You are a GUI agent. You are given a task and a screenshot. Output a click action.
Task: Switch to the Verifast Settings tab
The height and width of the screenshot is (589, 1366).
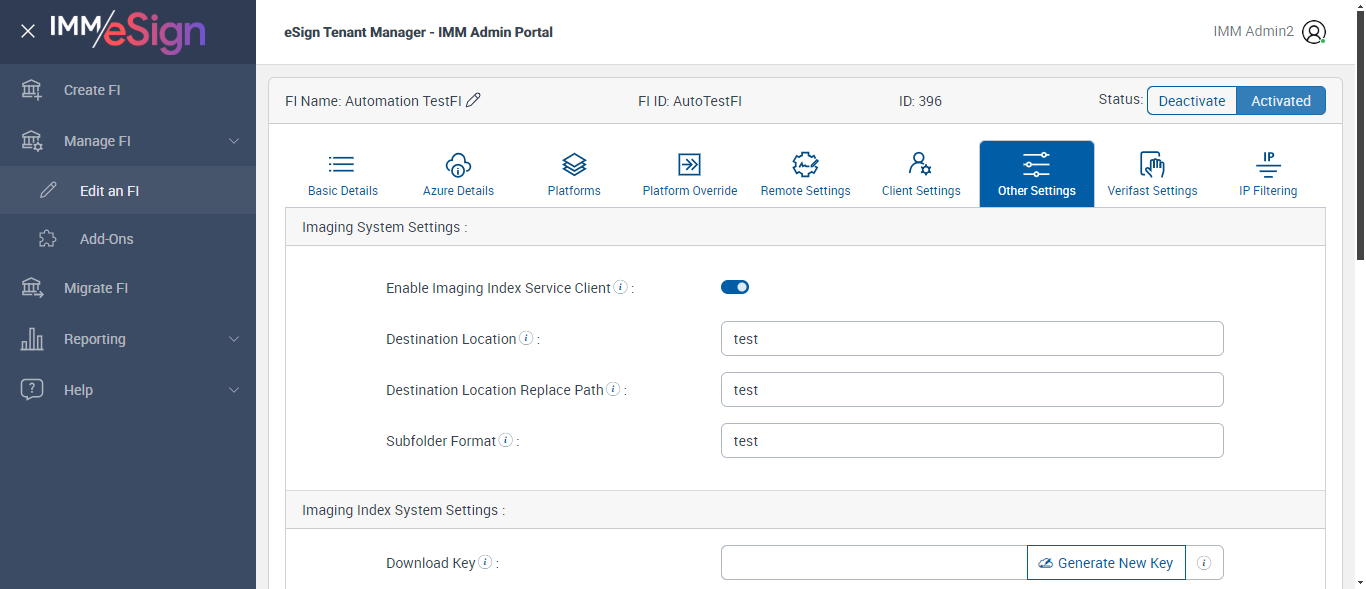click(1152, 174)
